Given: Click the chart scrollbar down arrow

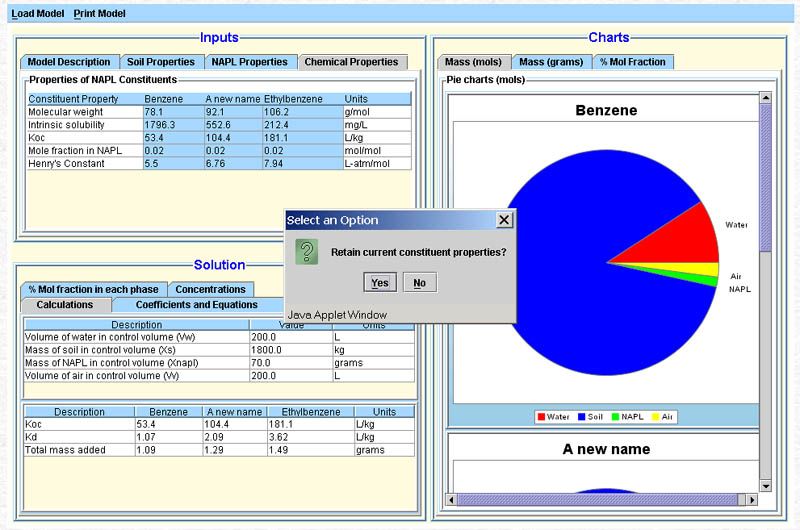Looking at the screenshot, I should point(766,486).
